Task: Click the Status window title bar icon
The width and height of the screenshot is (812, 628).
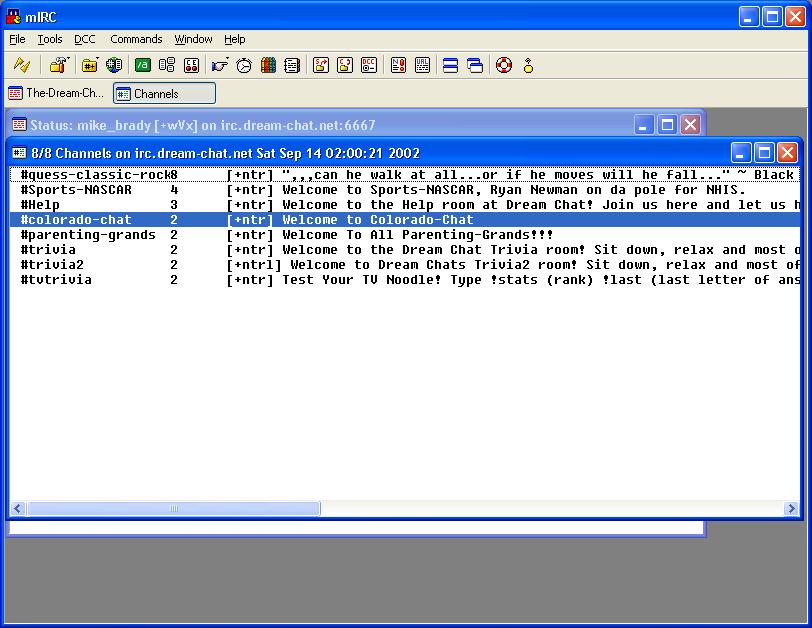Action: coord(19,125)
